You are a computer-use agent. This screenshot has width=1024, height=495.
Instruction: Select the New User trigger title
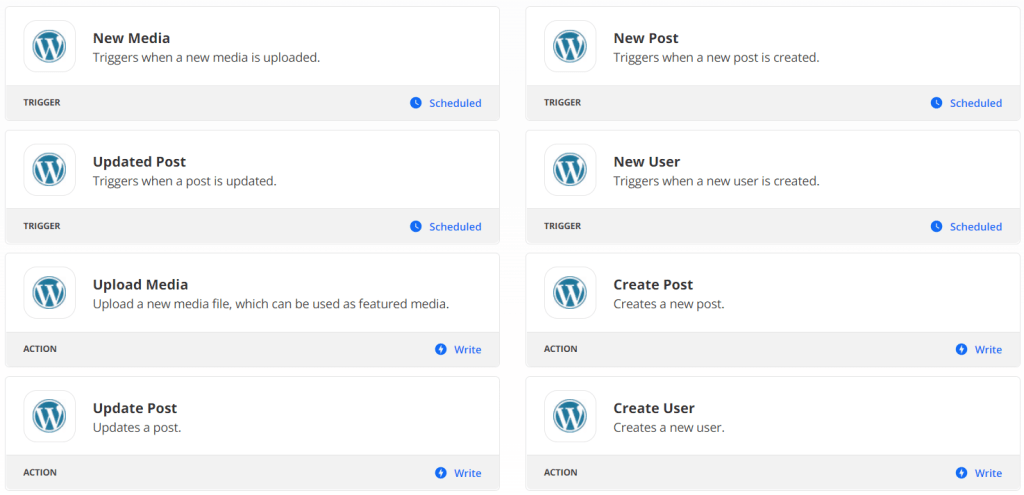647,161
